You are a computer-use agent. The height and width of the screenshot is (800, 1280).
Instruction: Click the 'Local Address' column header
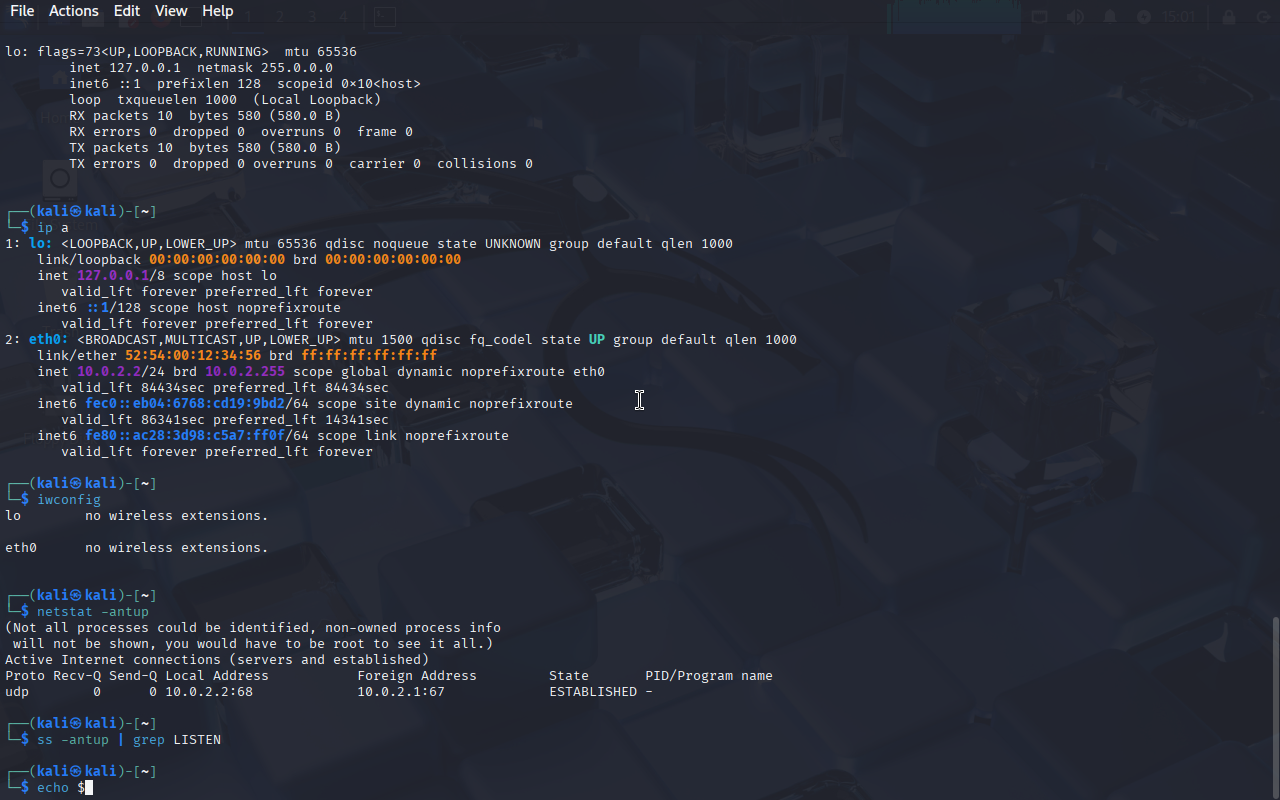coord(217,676)
